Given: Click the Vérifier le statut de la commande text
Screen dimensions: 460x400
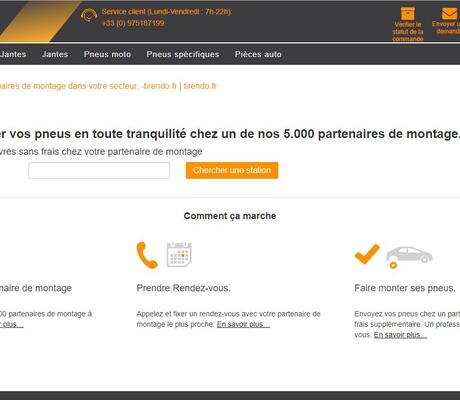Looking at the screenshot, I should (x=408, y=32).
